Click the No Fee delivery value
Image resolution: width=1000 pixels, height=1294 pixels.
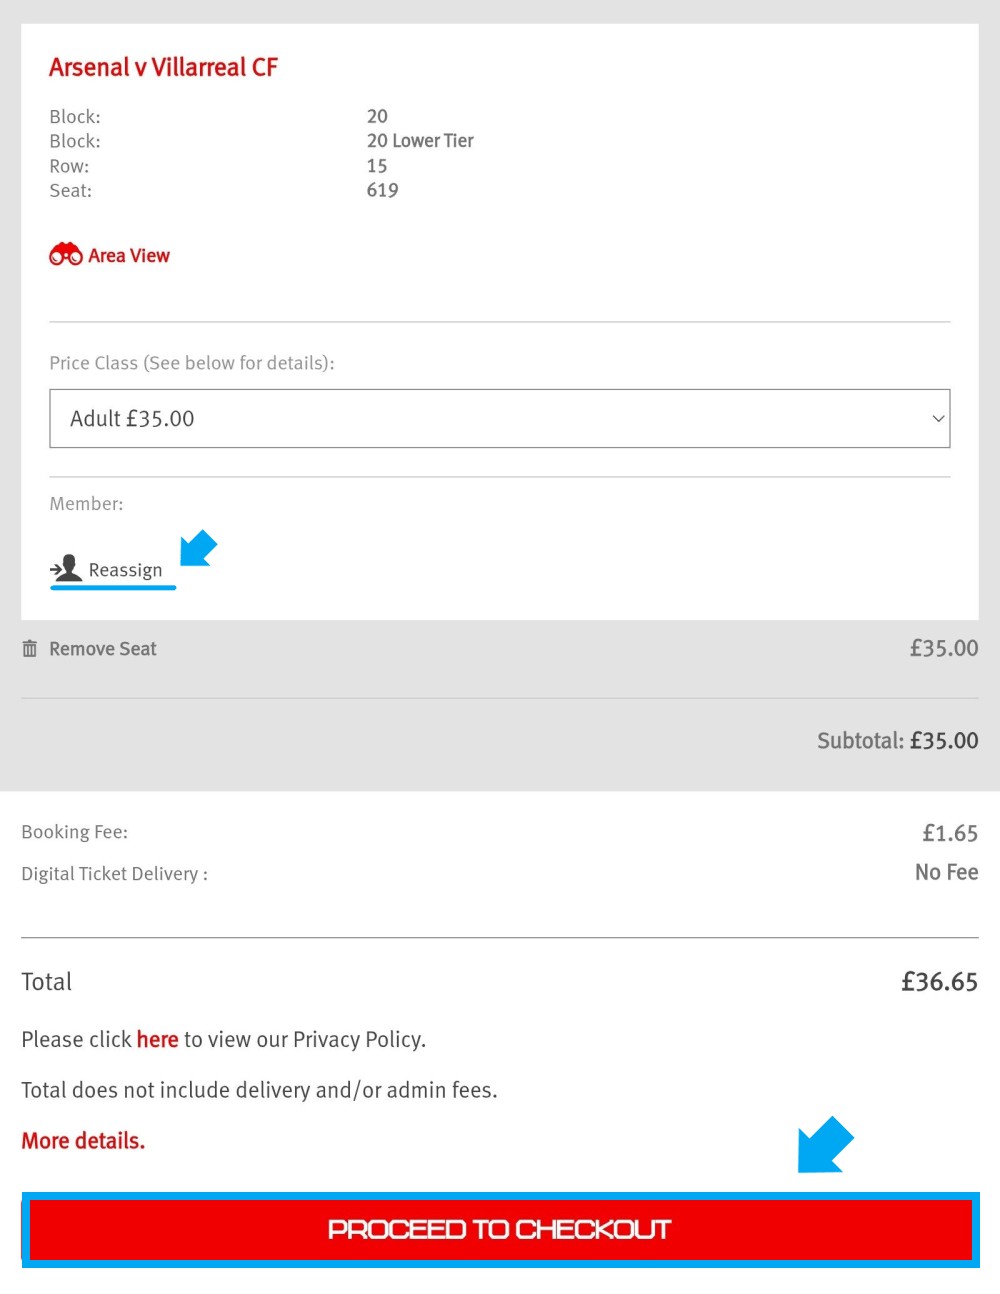(946, 873)
